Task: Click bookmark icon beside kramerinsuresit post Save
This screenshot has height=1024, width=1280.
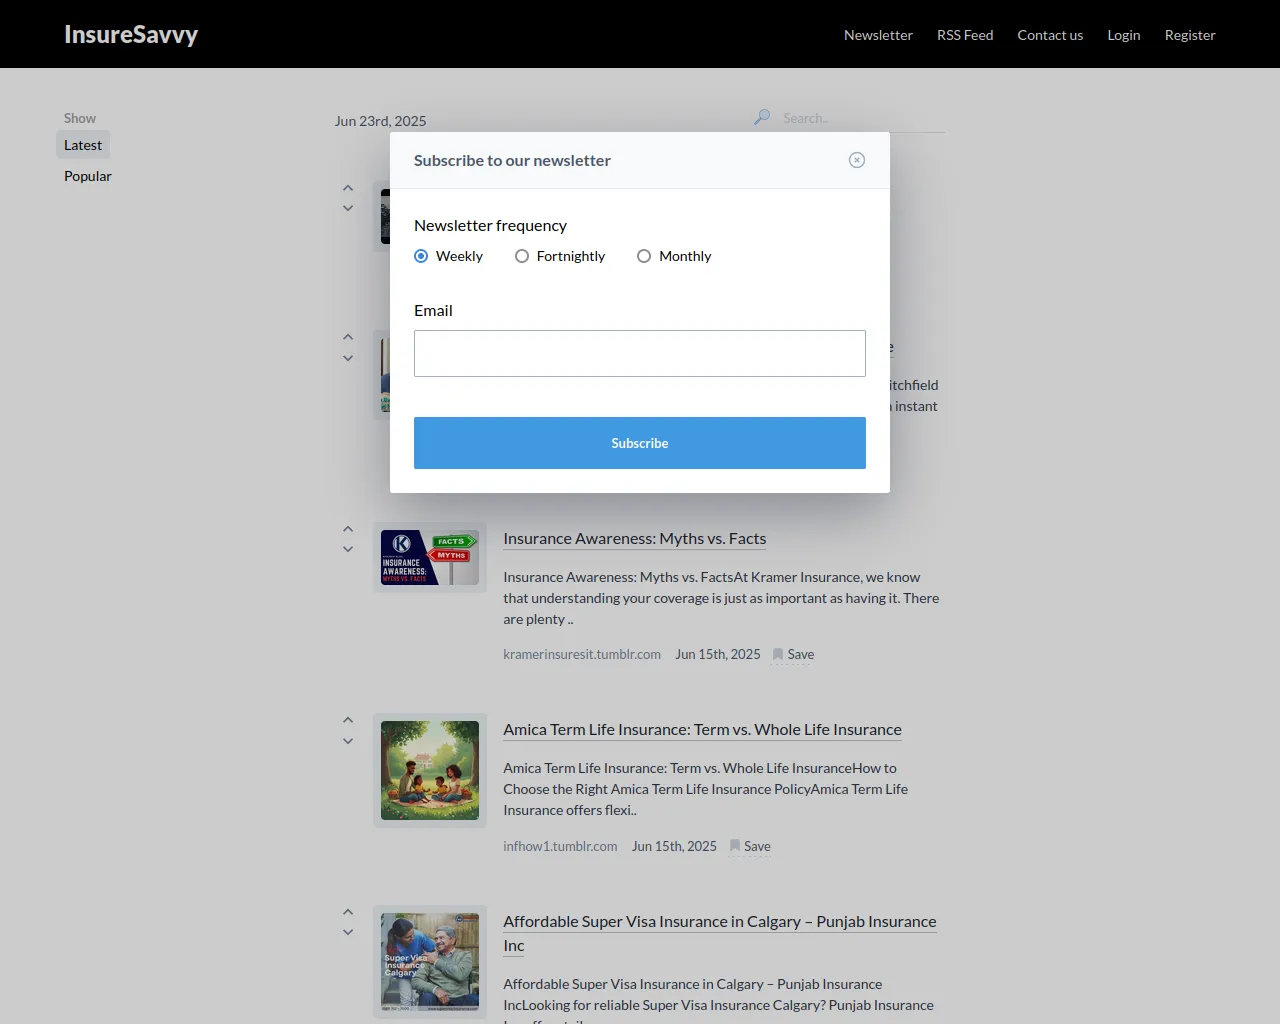Action: click(778, 654)
